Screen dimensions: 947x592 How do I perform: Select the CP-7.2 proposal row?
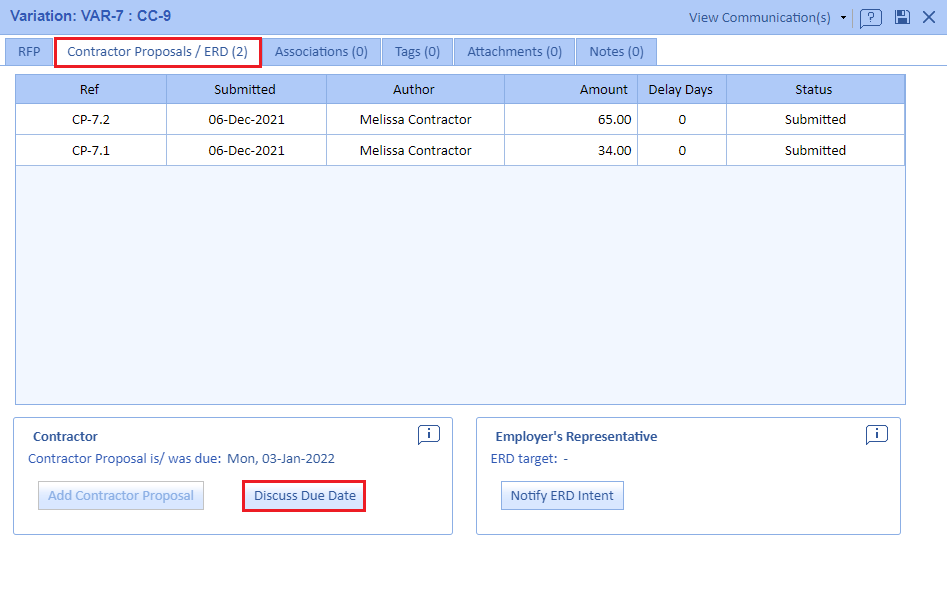click(460, 119)
